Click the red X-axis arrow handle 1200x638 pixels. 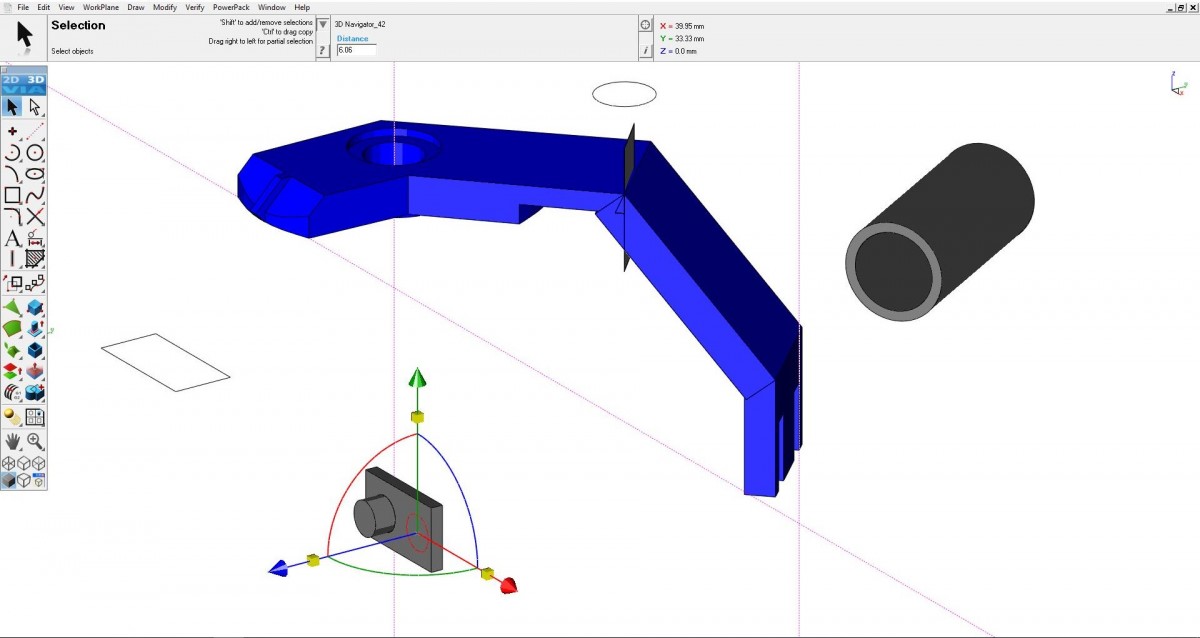pos(508,586)
